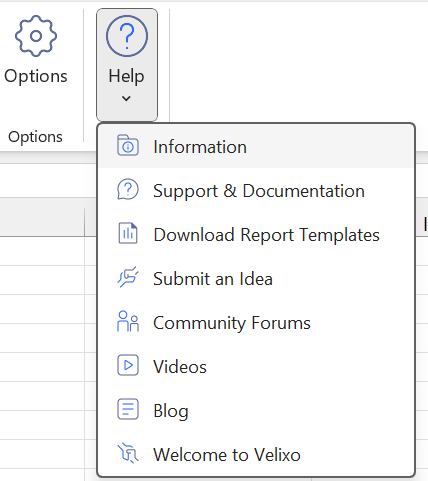Select Welcome to Velixo
The image size is (428, 481).
coord(256,455)
